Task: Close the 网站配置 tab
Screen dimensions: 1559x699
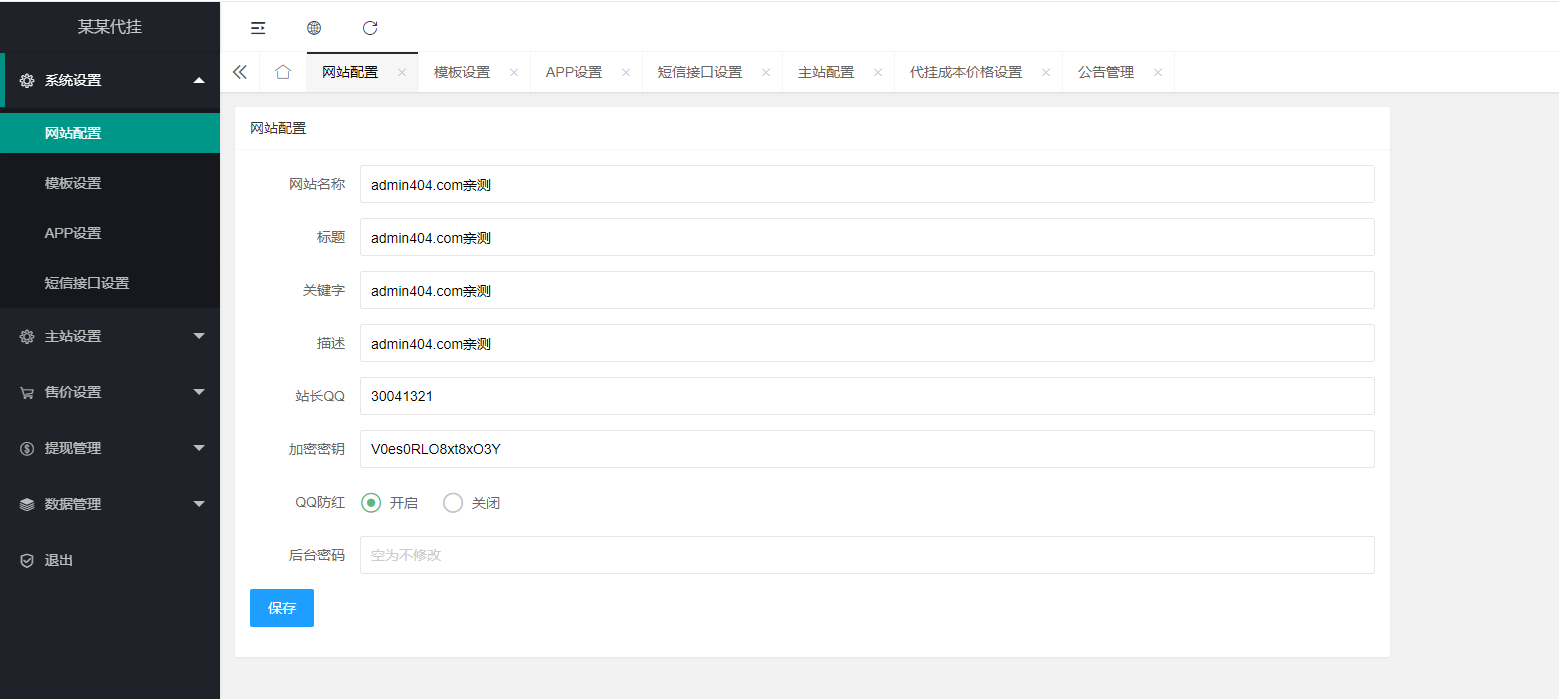Action: coord(402,72)
